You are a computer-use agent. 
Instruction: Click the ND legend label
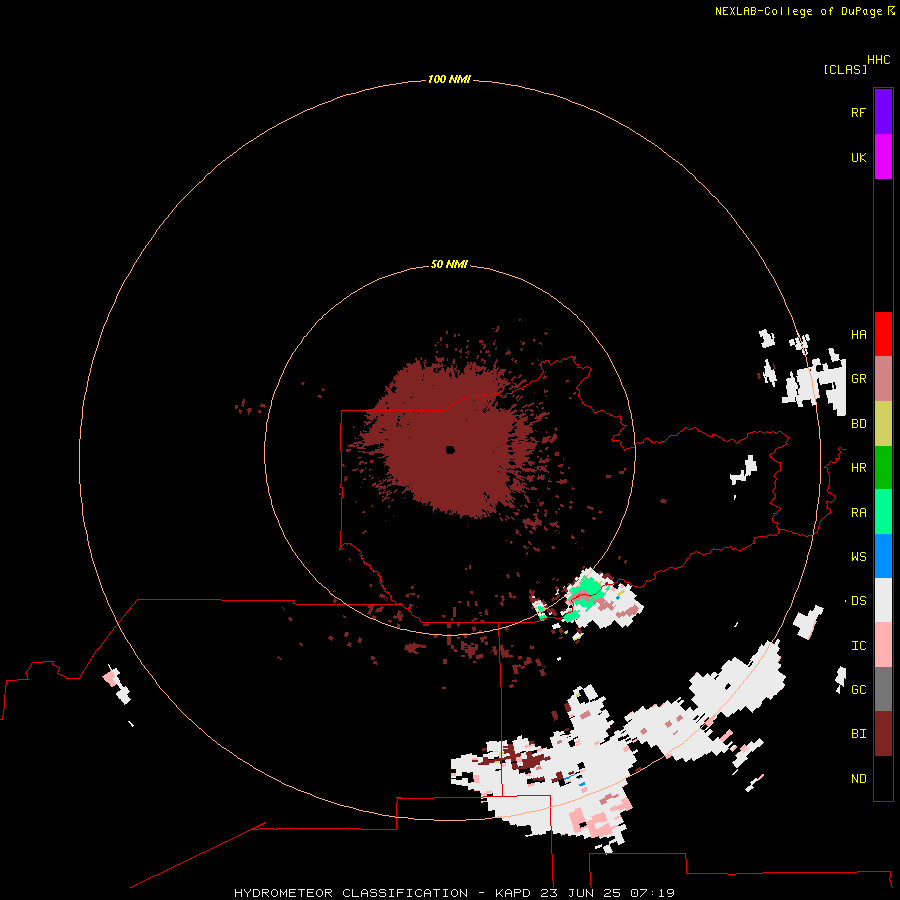(858, 779)
